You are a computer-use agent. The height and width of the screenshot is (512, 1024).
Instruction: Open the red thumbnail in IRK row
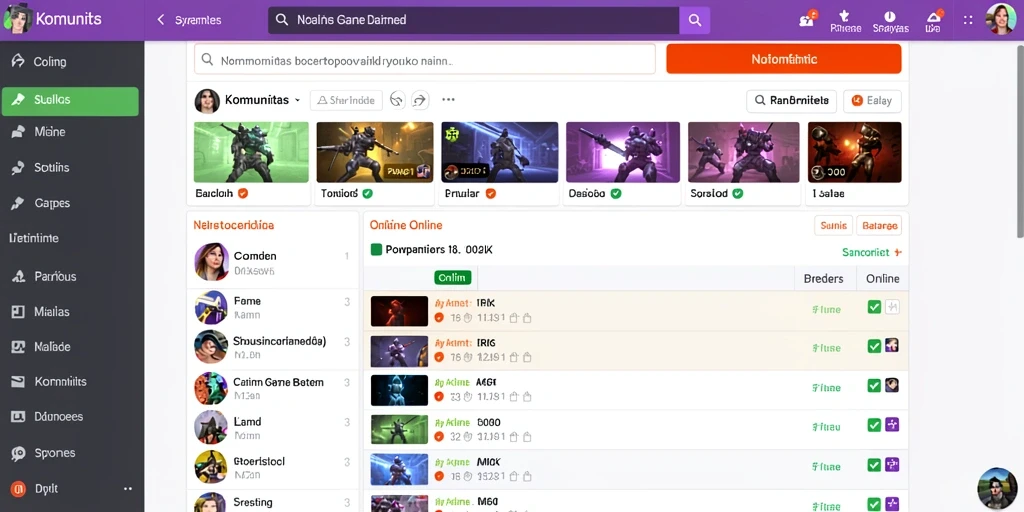click(399, 311)
